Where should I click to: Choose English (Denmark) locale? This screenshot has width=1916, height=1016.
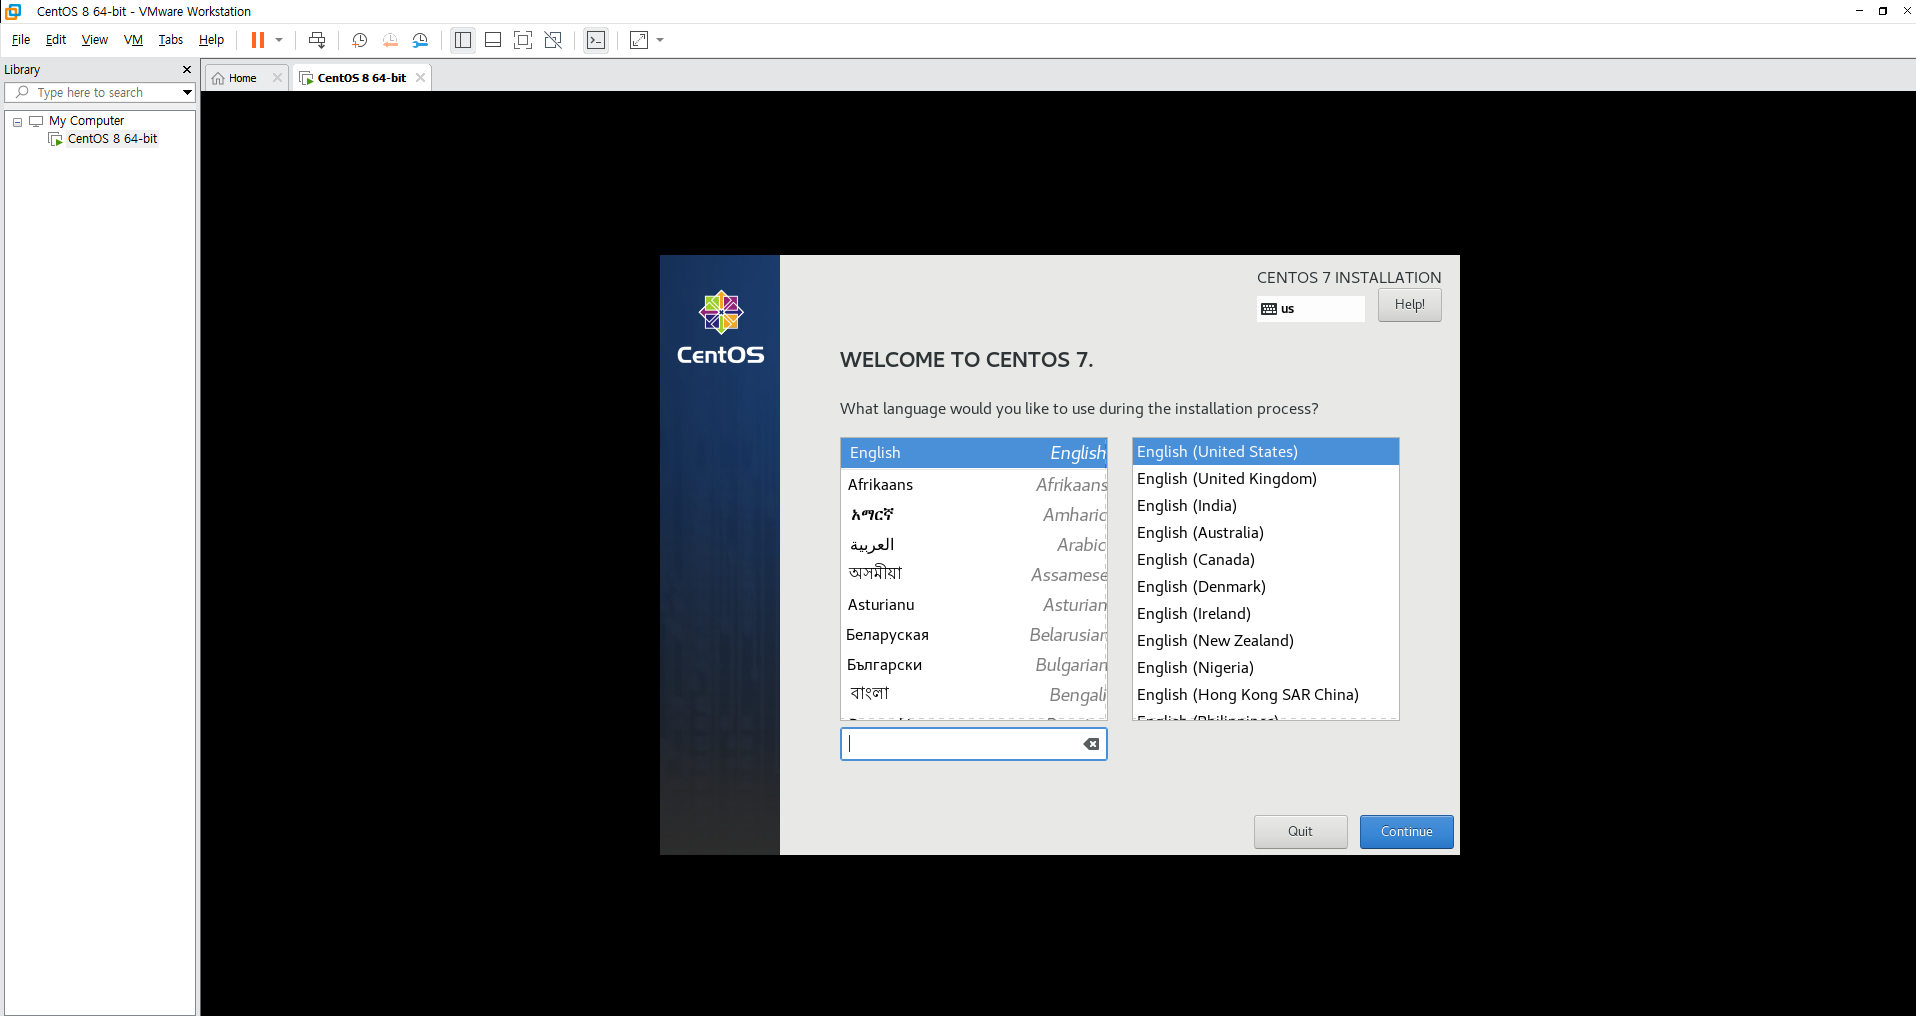click(x=1265, y=587)
